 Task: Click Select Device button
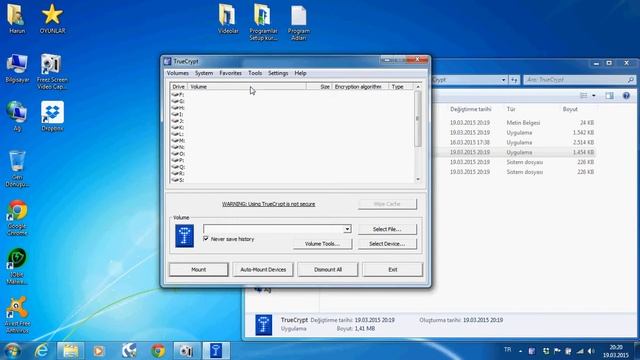click(387, 244)
